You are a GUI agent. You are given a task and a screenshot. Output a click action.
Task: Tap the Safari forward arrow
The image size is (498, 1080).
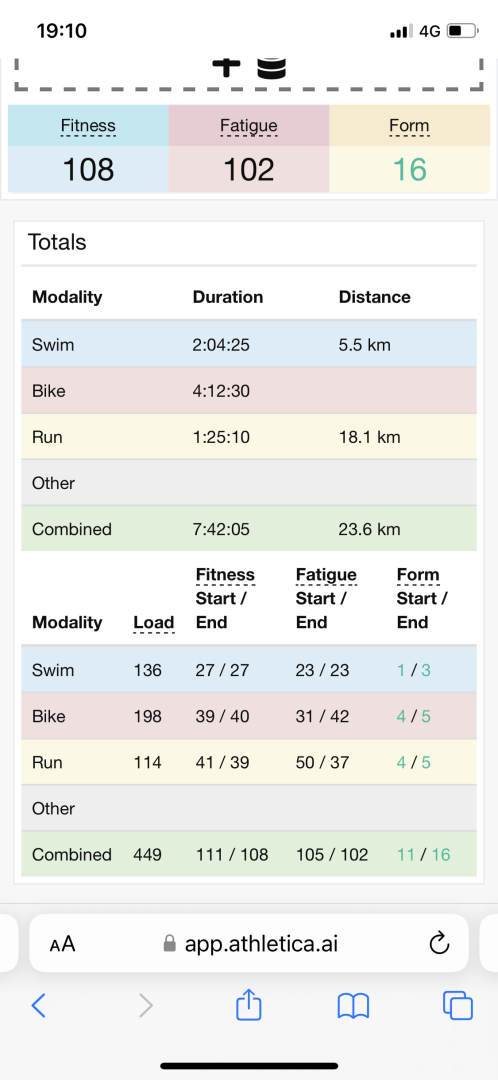(146, 1006)
